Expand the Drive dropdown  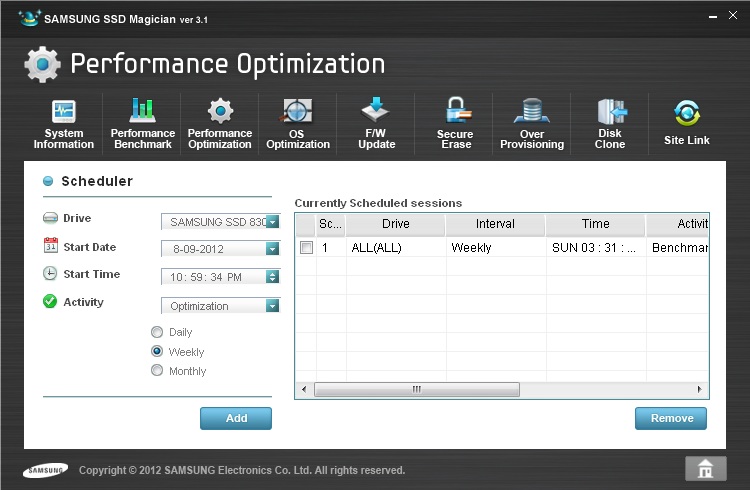(x=272, y=222)
